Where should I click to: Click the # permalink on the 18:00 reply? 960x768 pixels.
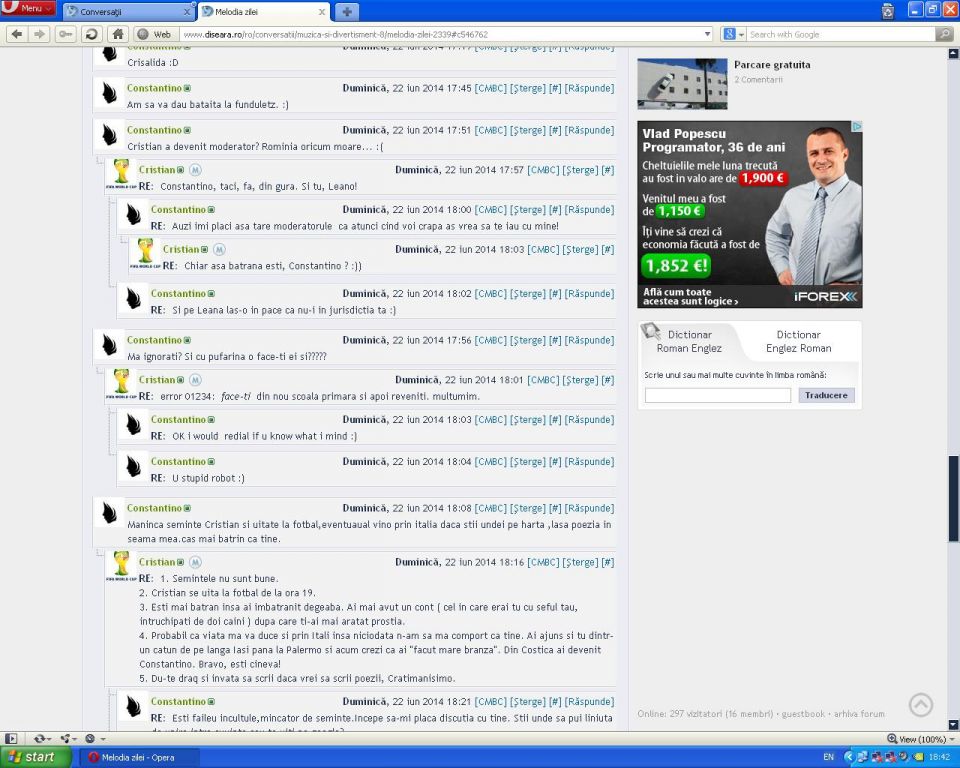point(555,210)
